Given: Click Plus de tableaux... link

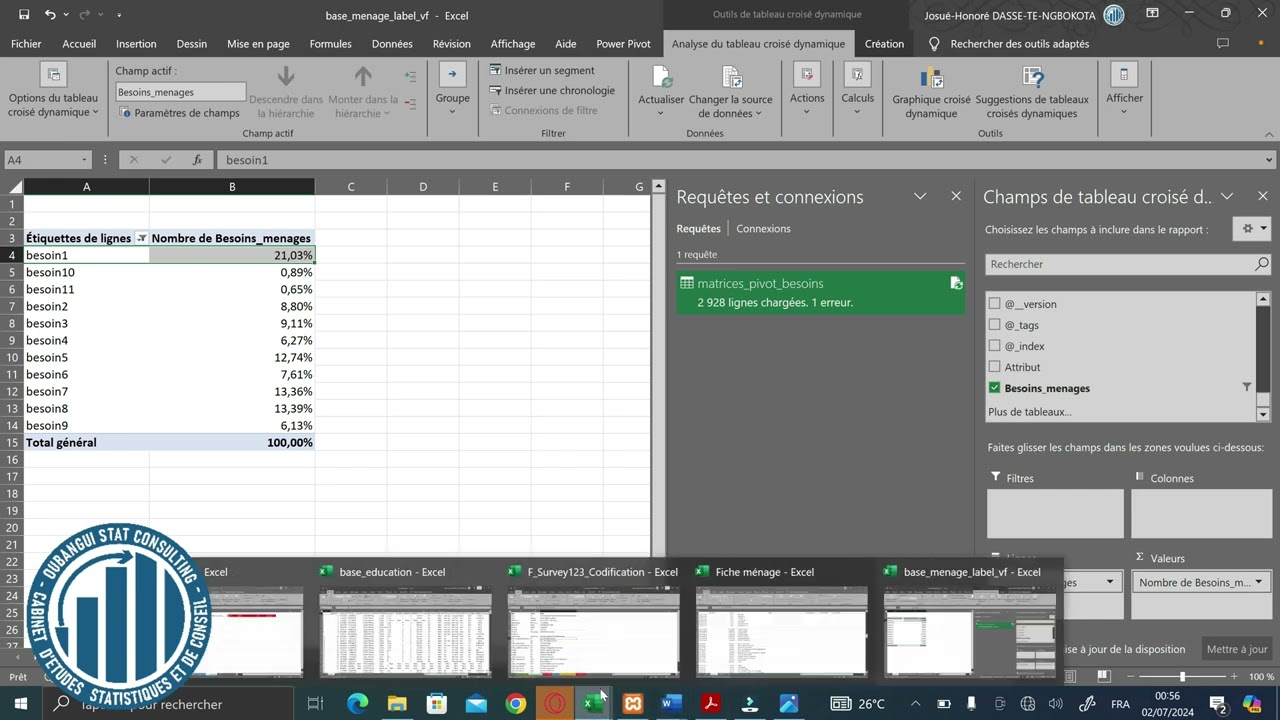Looking at the screenshot, I should 1030,412.
